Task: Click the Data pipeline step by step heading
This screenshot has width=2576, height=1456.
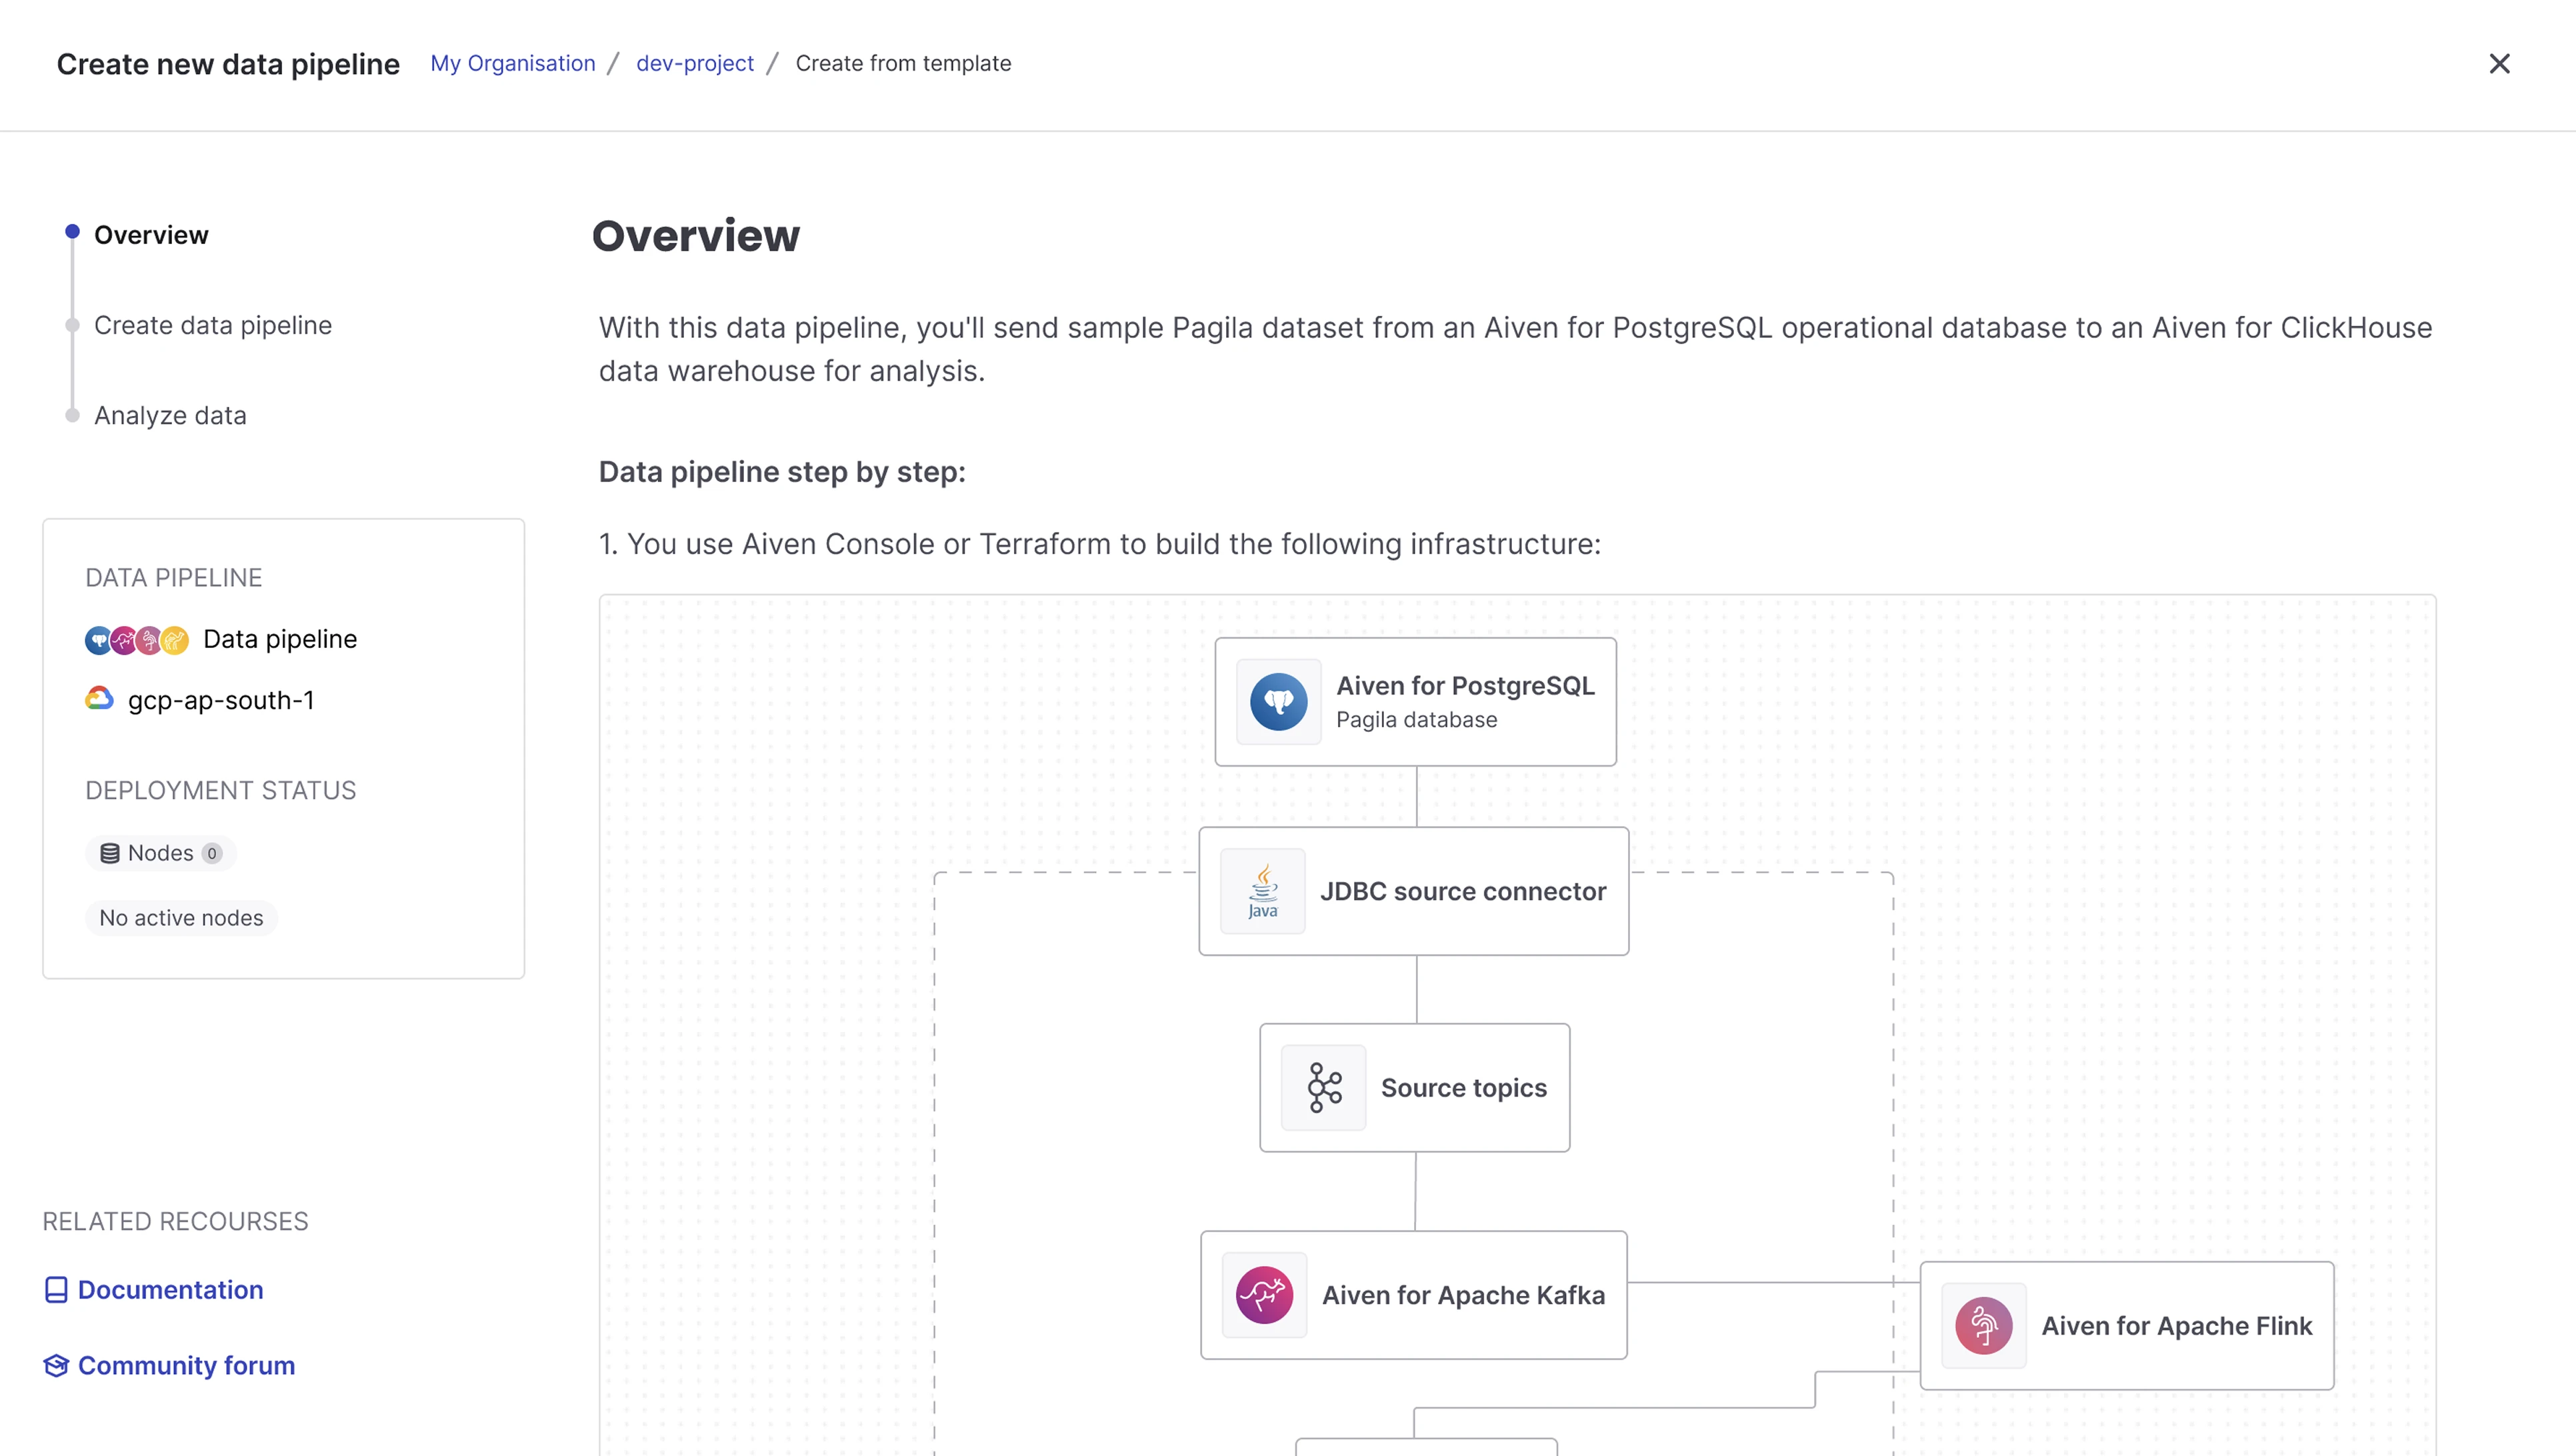Action: click(782, 472)
